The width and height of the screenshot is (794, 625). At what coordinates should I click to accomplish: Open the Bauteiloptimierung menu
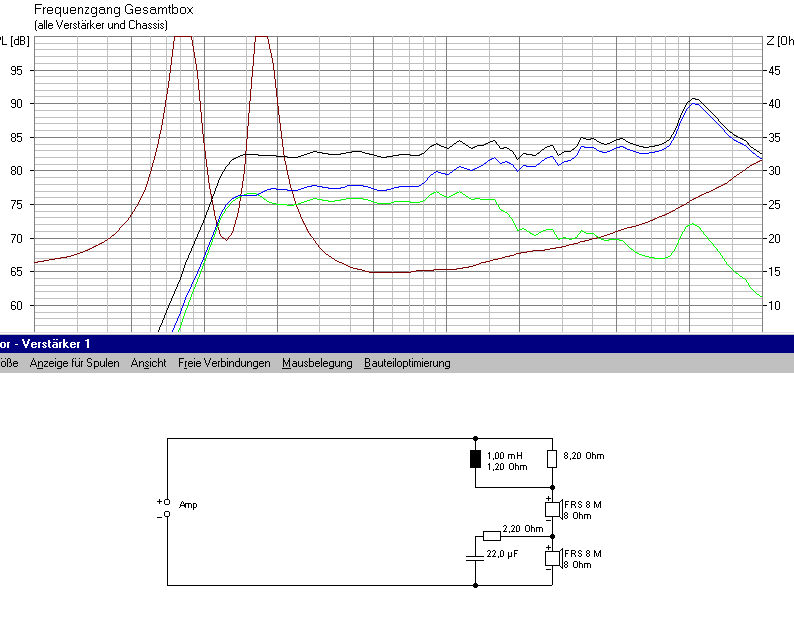407,363
